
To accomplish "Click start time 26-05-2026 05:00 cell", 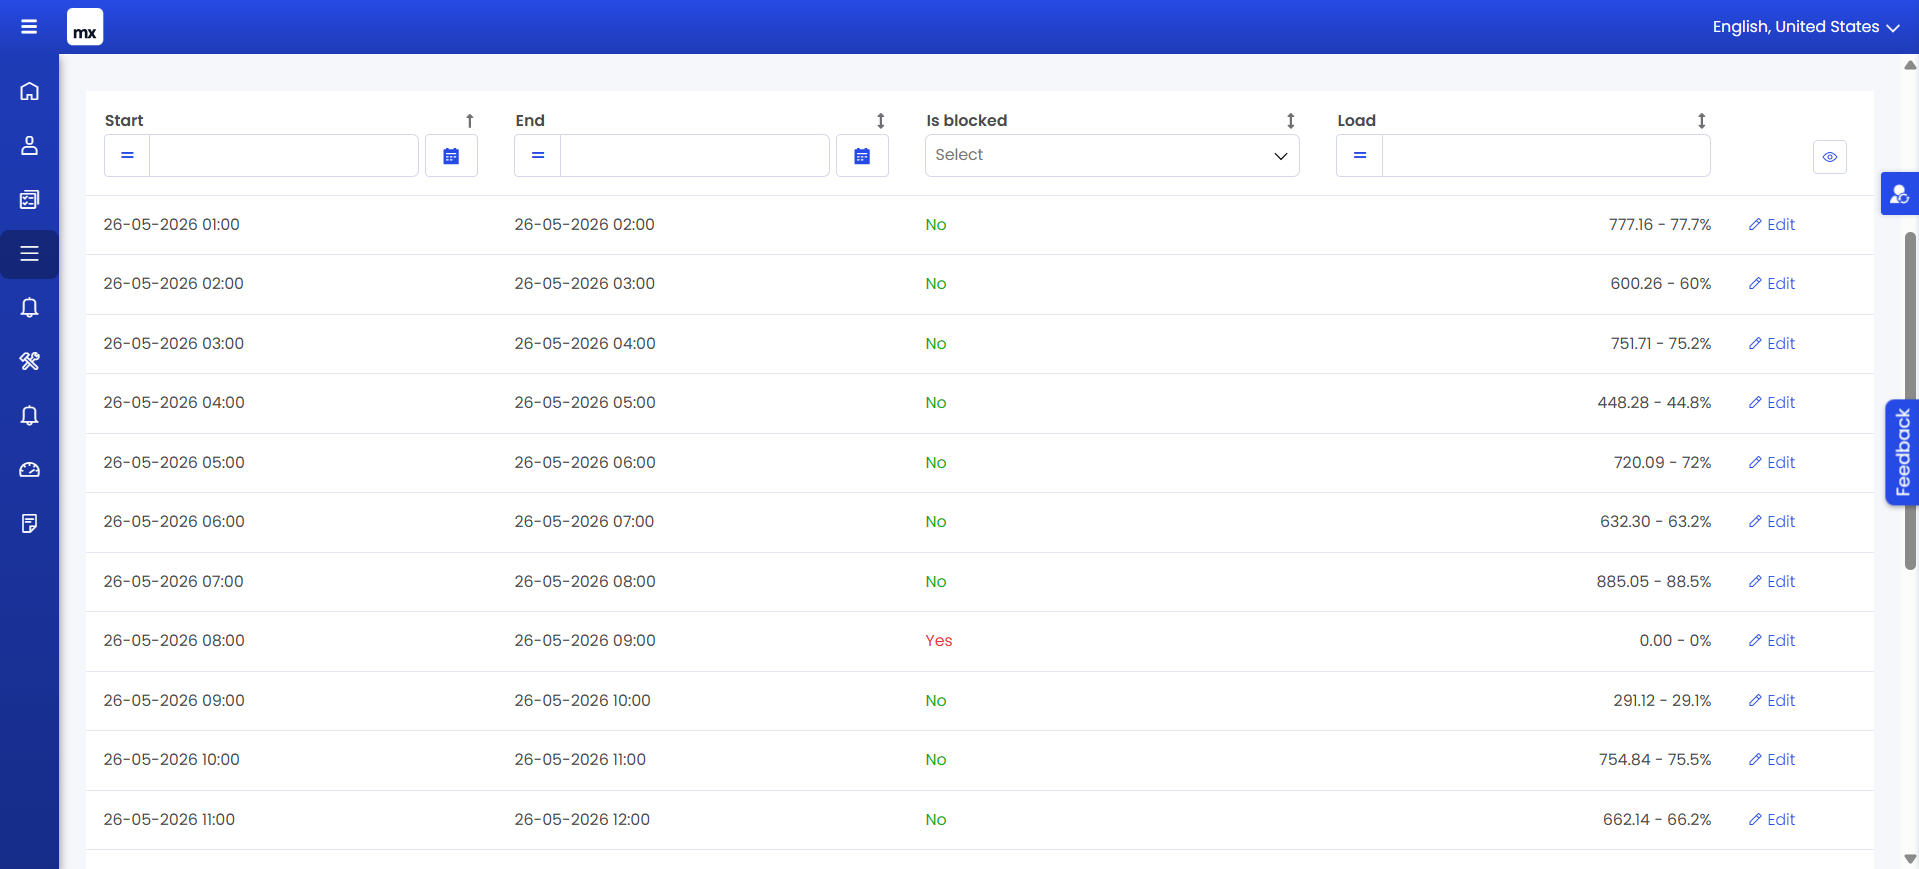I will click(x=174, y=463).
